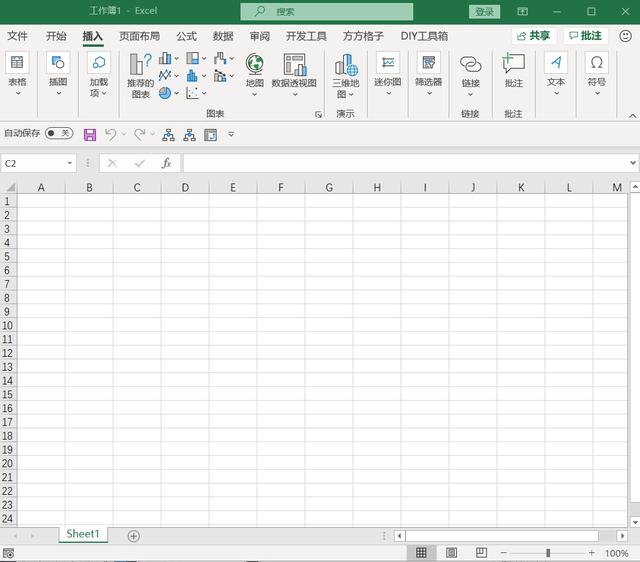Click the recommended charts icon
The image size is (640, 562).
coord(141,75)
